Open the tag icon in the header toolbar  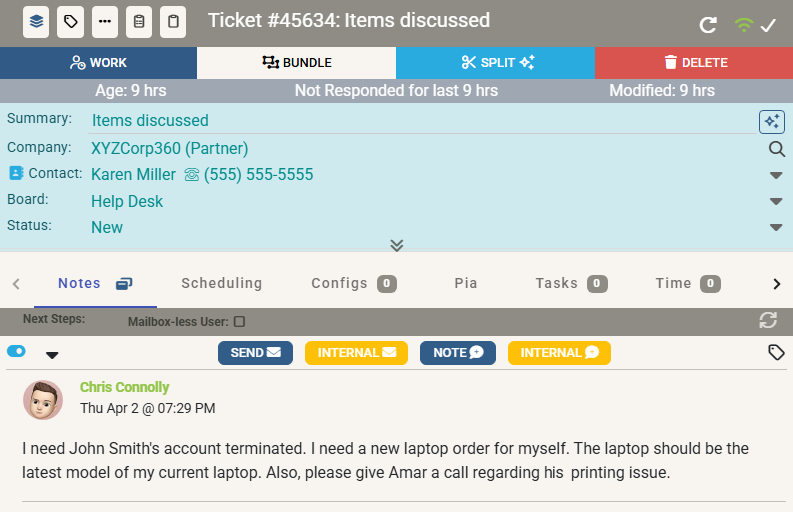pos(70,22)
